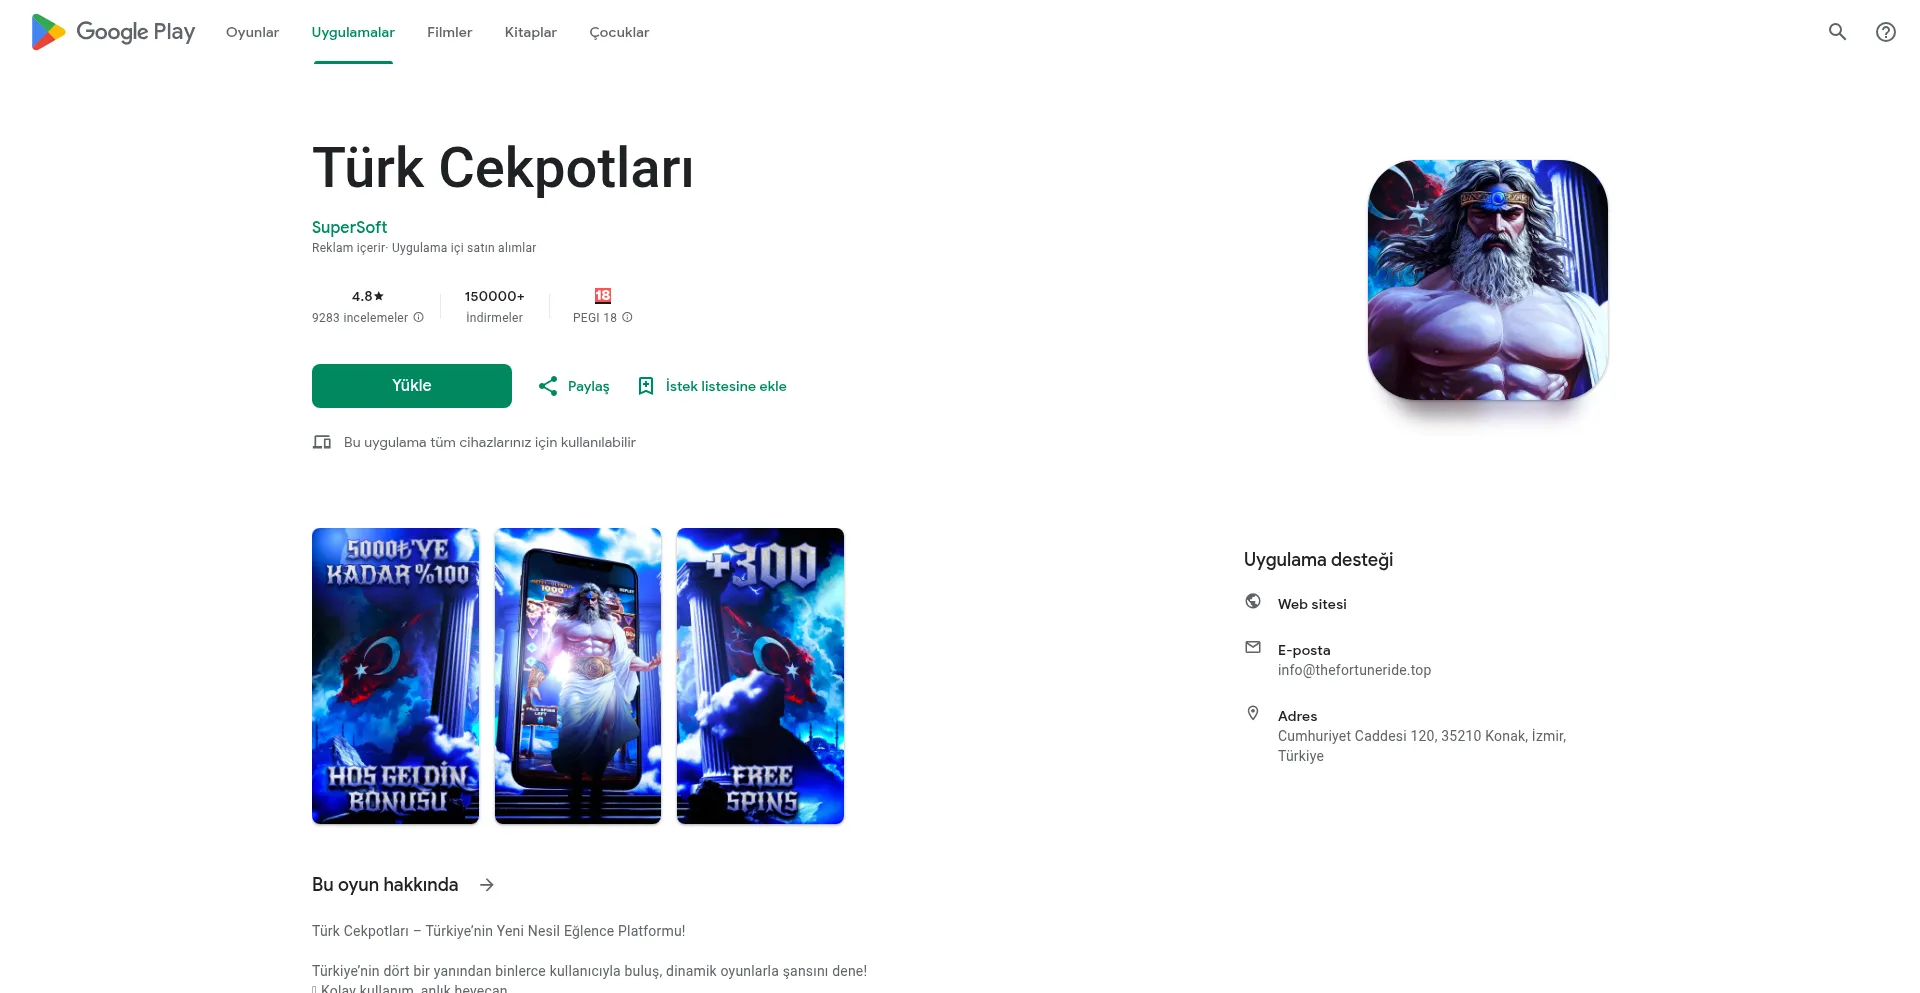Click İstek listesine ekle

pyautogui.click(x=726, y=386)
